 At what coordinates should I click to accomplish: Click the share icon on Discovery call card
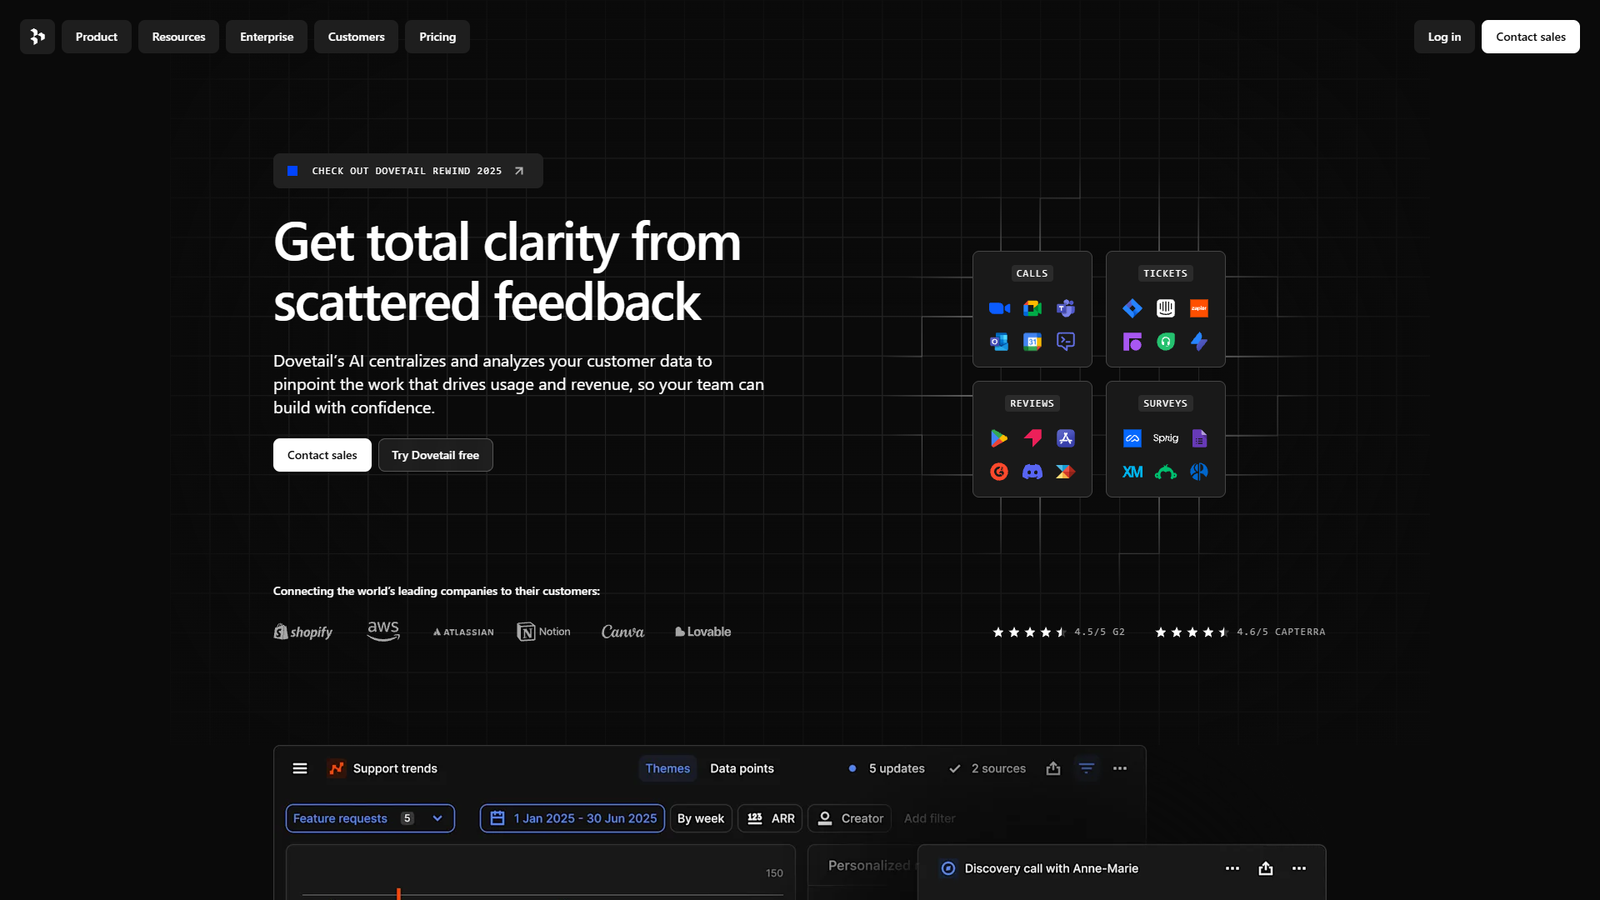point(1266,868)
